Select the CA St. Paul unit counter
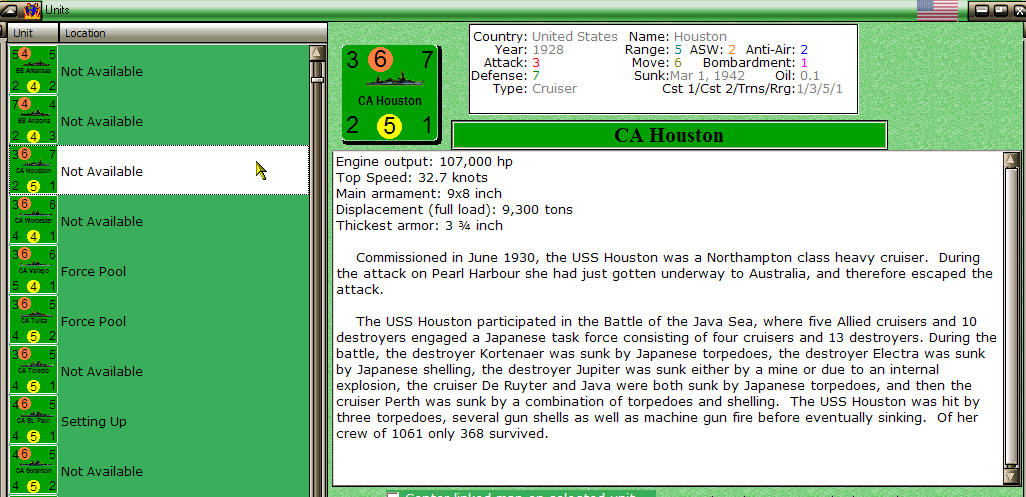Viewport: 1026px width, 497px height. click(34, 420)
